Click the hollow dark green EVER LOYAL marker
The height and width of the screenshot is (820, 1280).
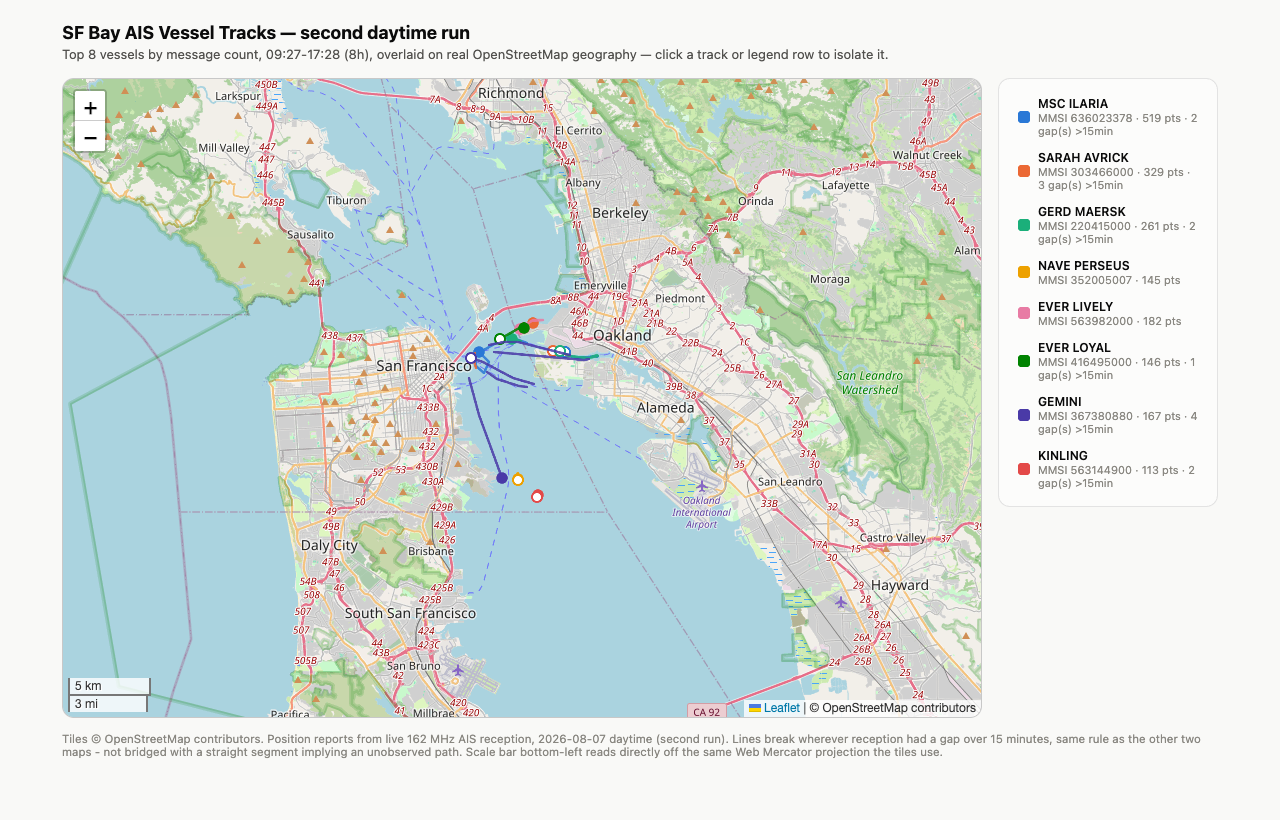click(500, 339)
